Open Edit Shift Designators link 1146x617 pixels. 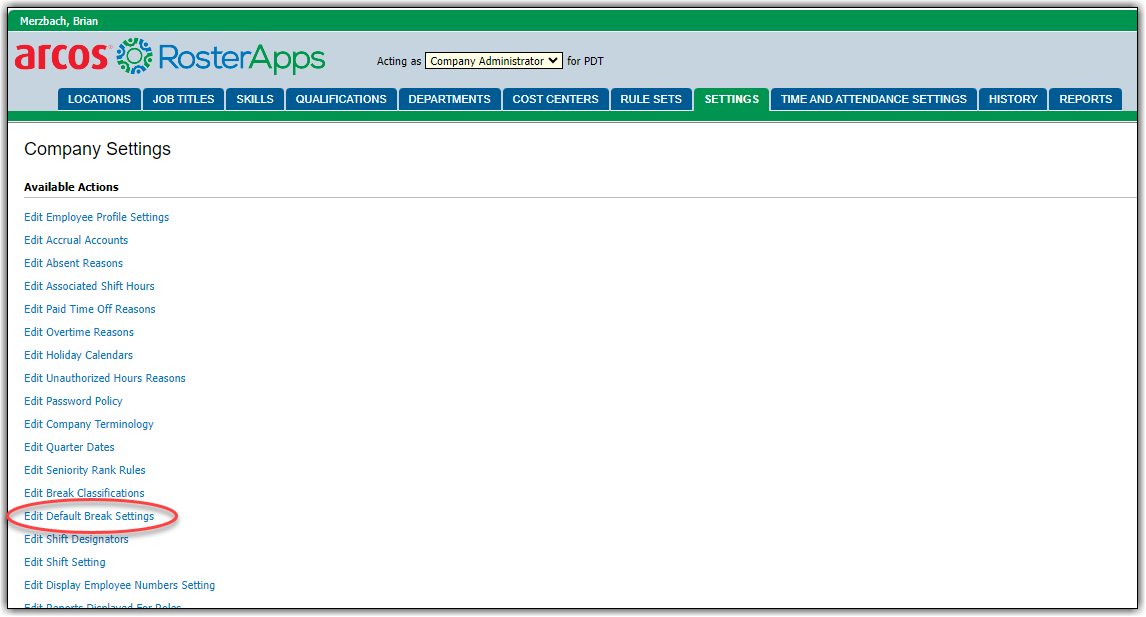[x=76, y=539]
